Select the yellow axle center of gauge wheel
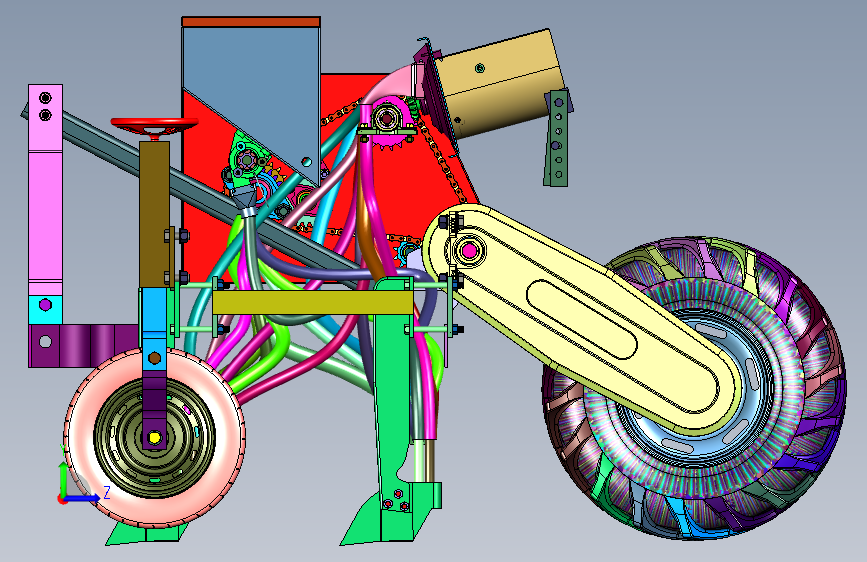Screen dimensions: 867x562 point(155,438)
